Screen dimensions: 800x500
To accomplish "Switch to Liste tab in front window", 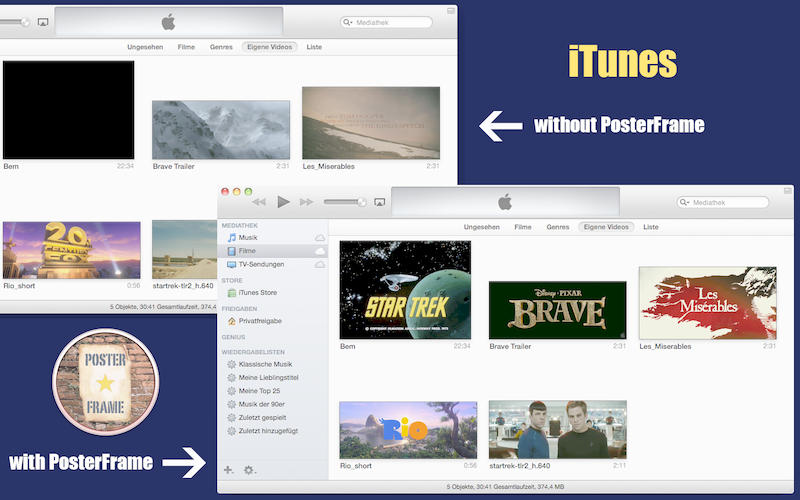I will [x=651, y=227].
